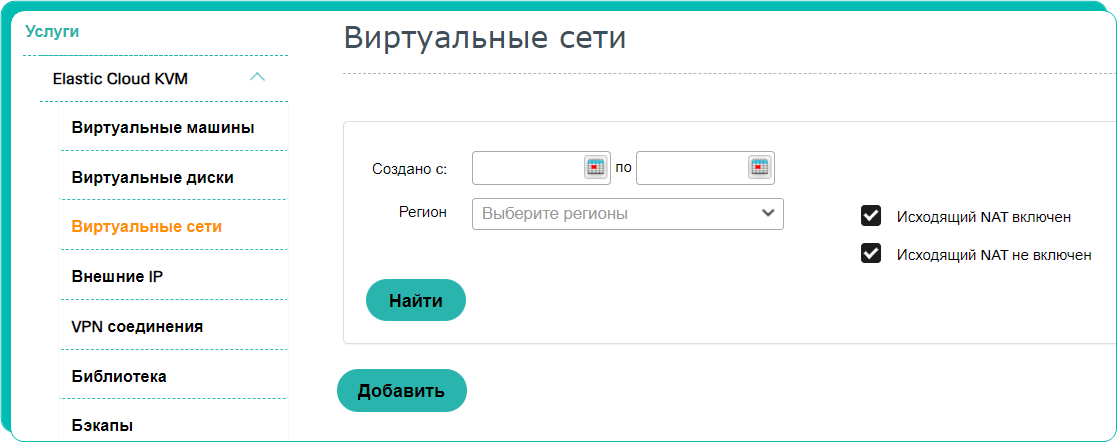
Task: Click the Найти search button
Action: (x=416, y=300)
